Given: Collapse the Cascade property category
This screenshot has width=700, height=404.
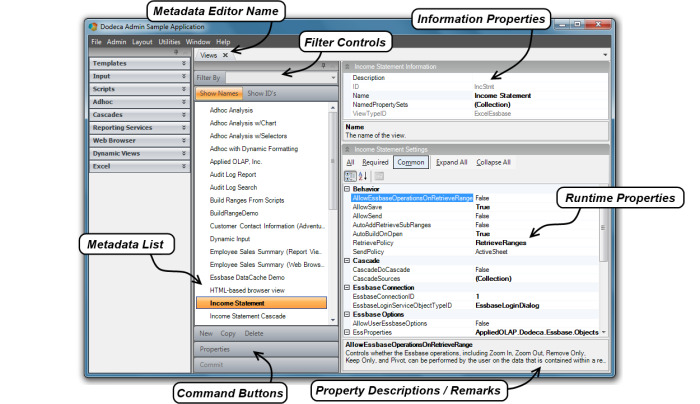Looking at the screenshot, I should [347, 260].
